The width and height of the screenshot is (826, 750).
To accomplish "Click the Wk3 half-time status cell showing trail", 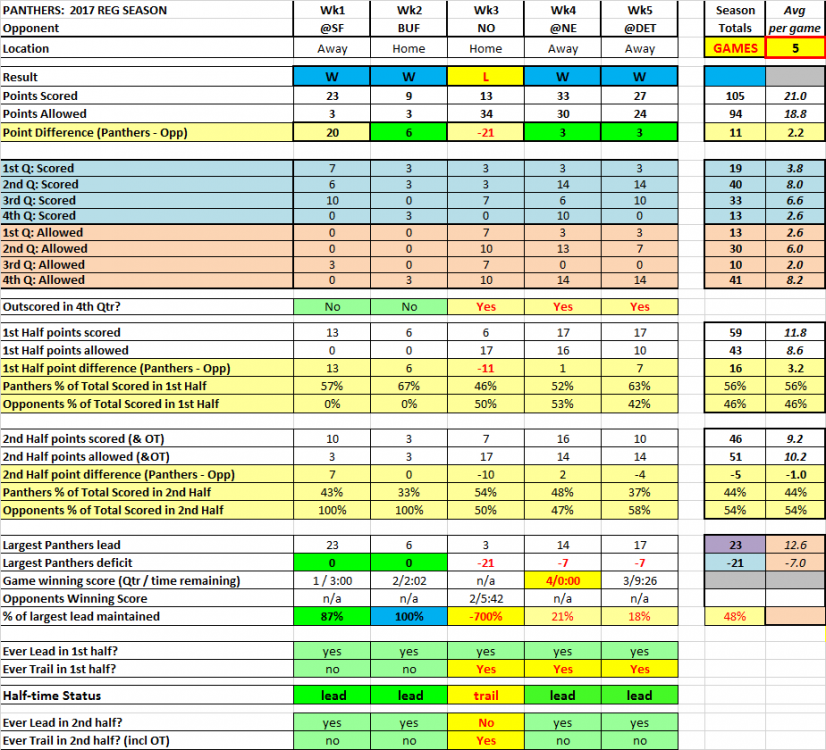I will click(x=485, y=695).
